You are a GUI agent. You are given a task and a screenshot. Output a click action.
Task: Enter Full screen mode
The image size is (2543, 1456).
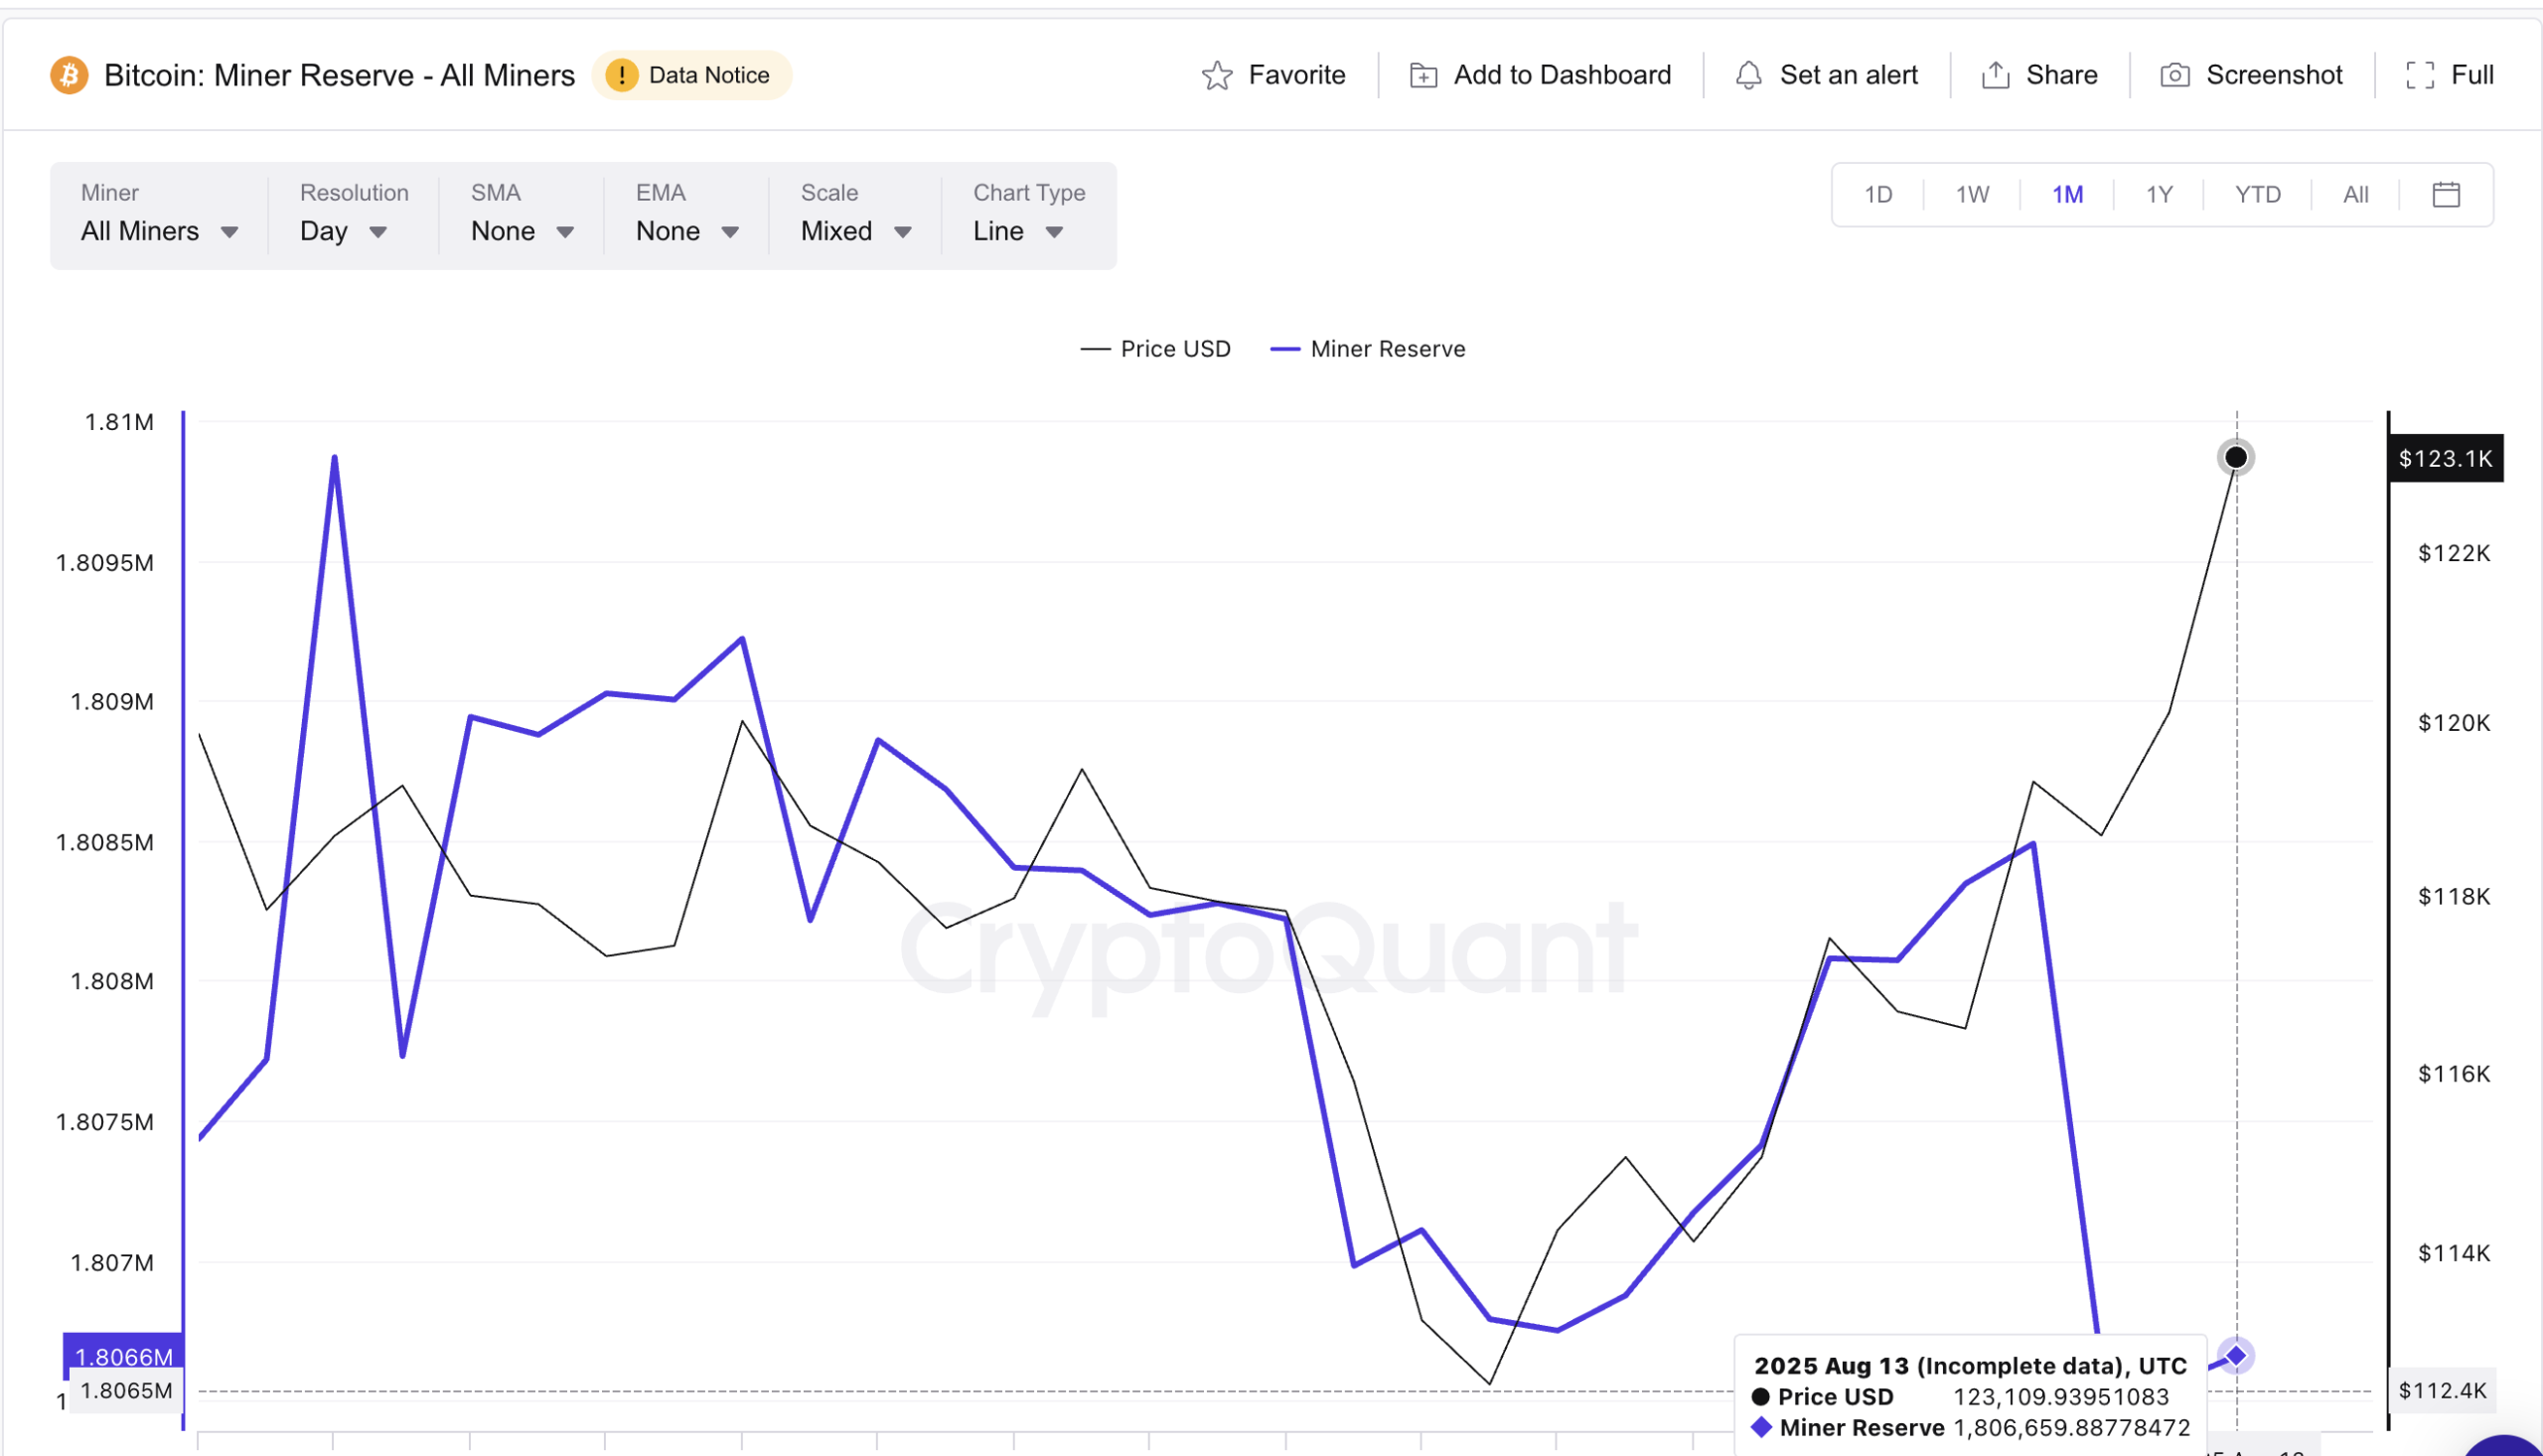(x=2421, y=74)
